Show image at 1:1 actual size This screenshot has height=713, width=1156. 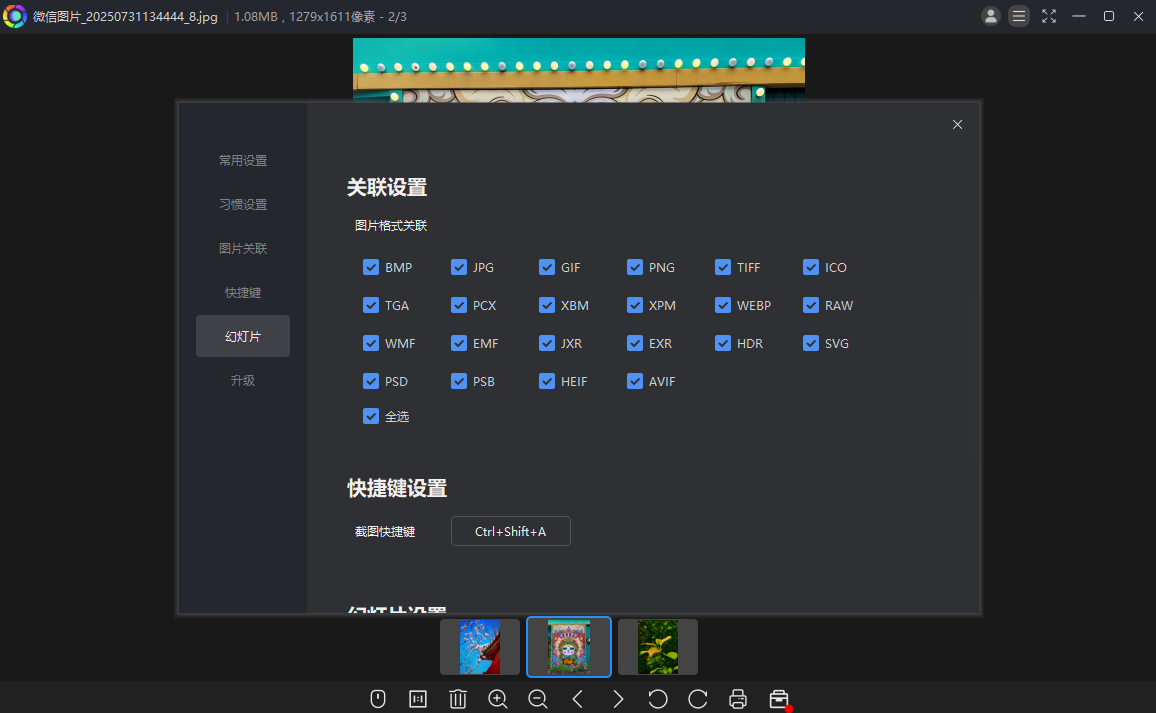click(418, 699)
